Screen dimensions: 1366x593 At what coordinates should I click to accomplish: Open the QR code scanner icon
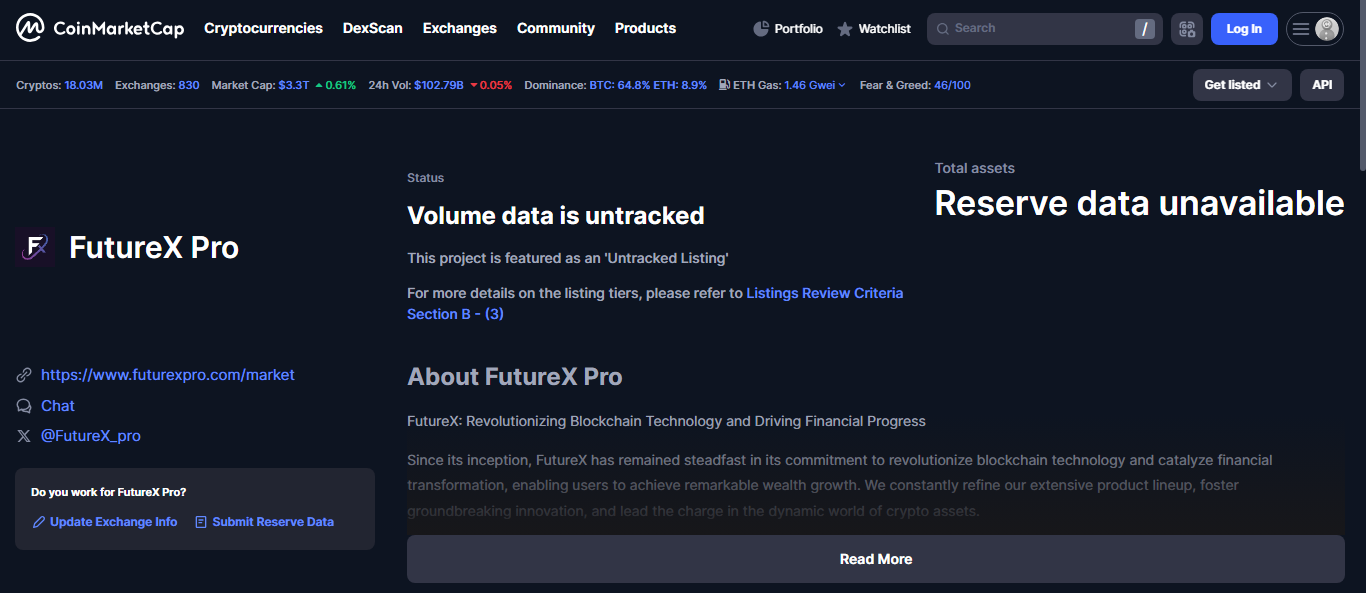click(1187, 29)
